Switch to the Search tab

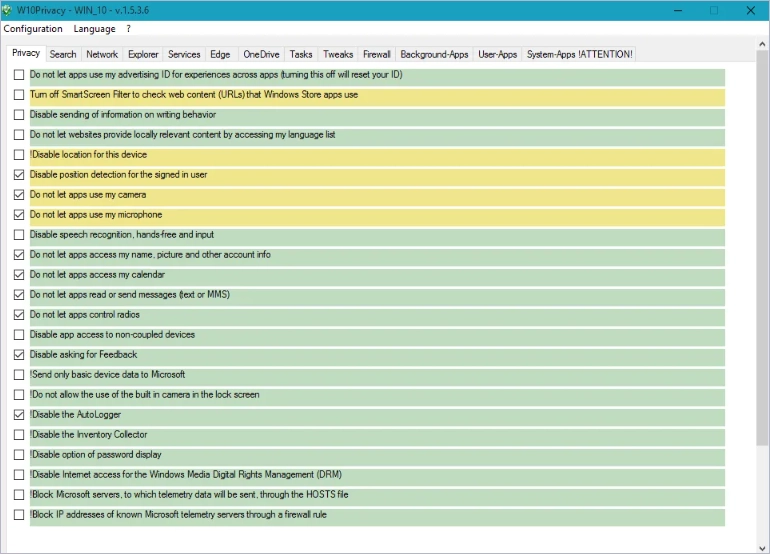click(63, 54)
